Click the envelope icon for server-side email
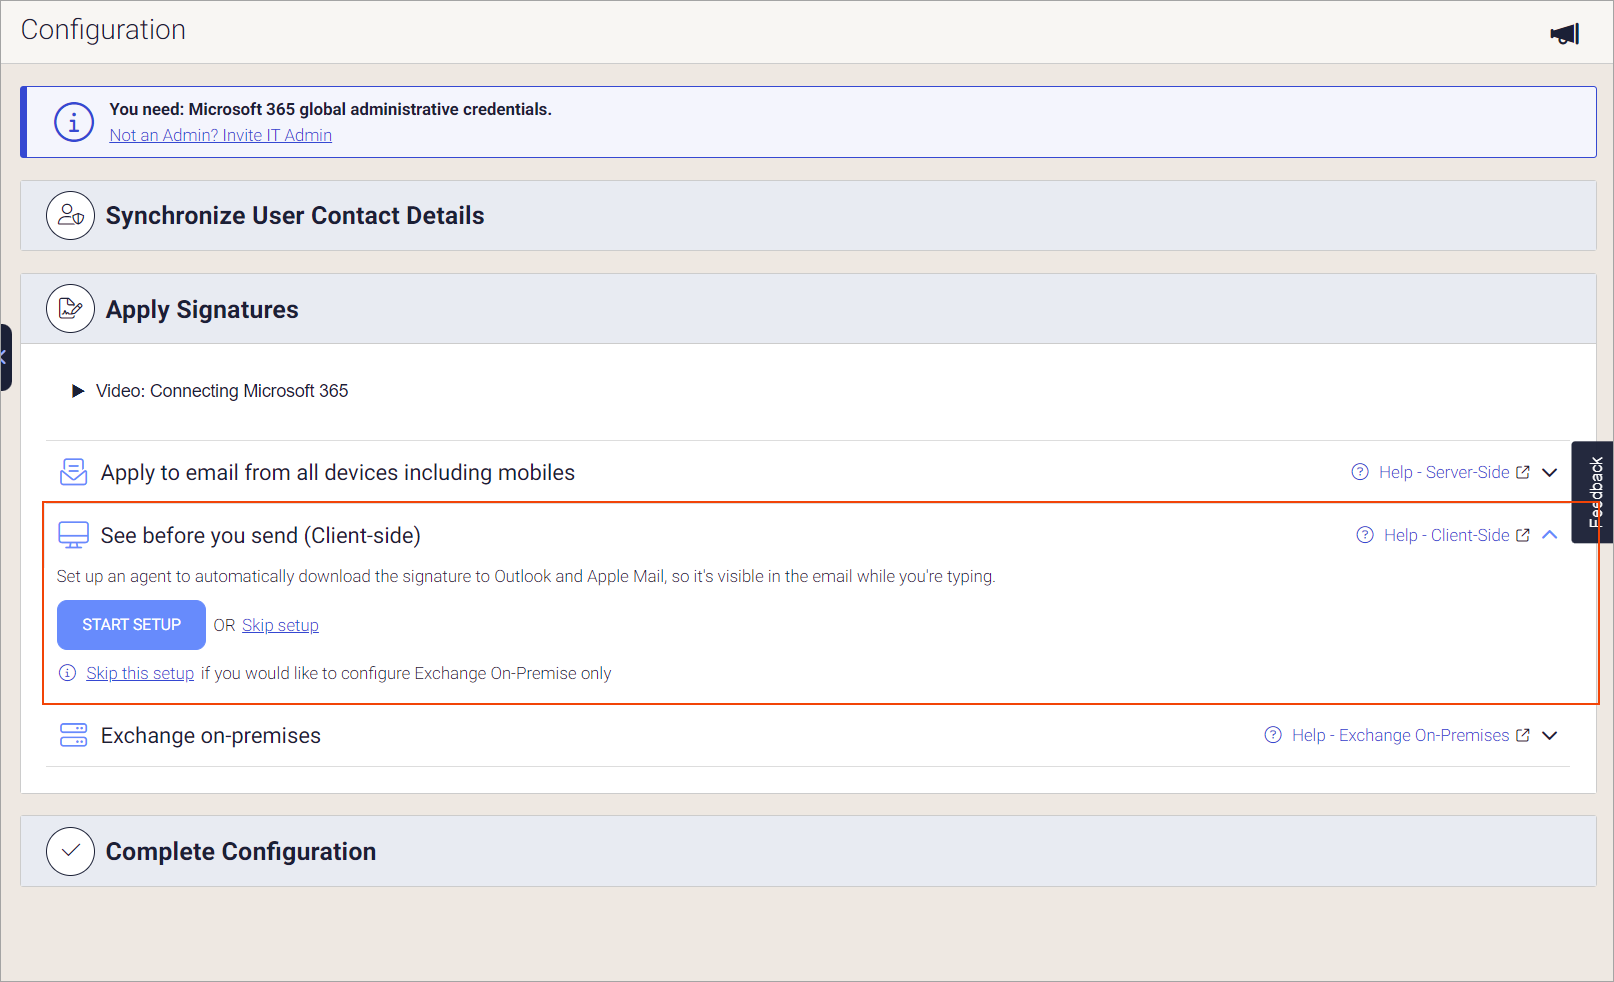This screenshot has width=1614, height=982. (x=73, y=471)
